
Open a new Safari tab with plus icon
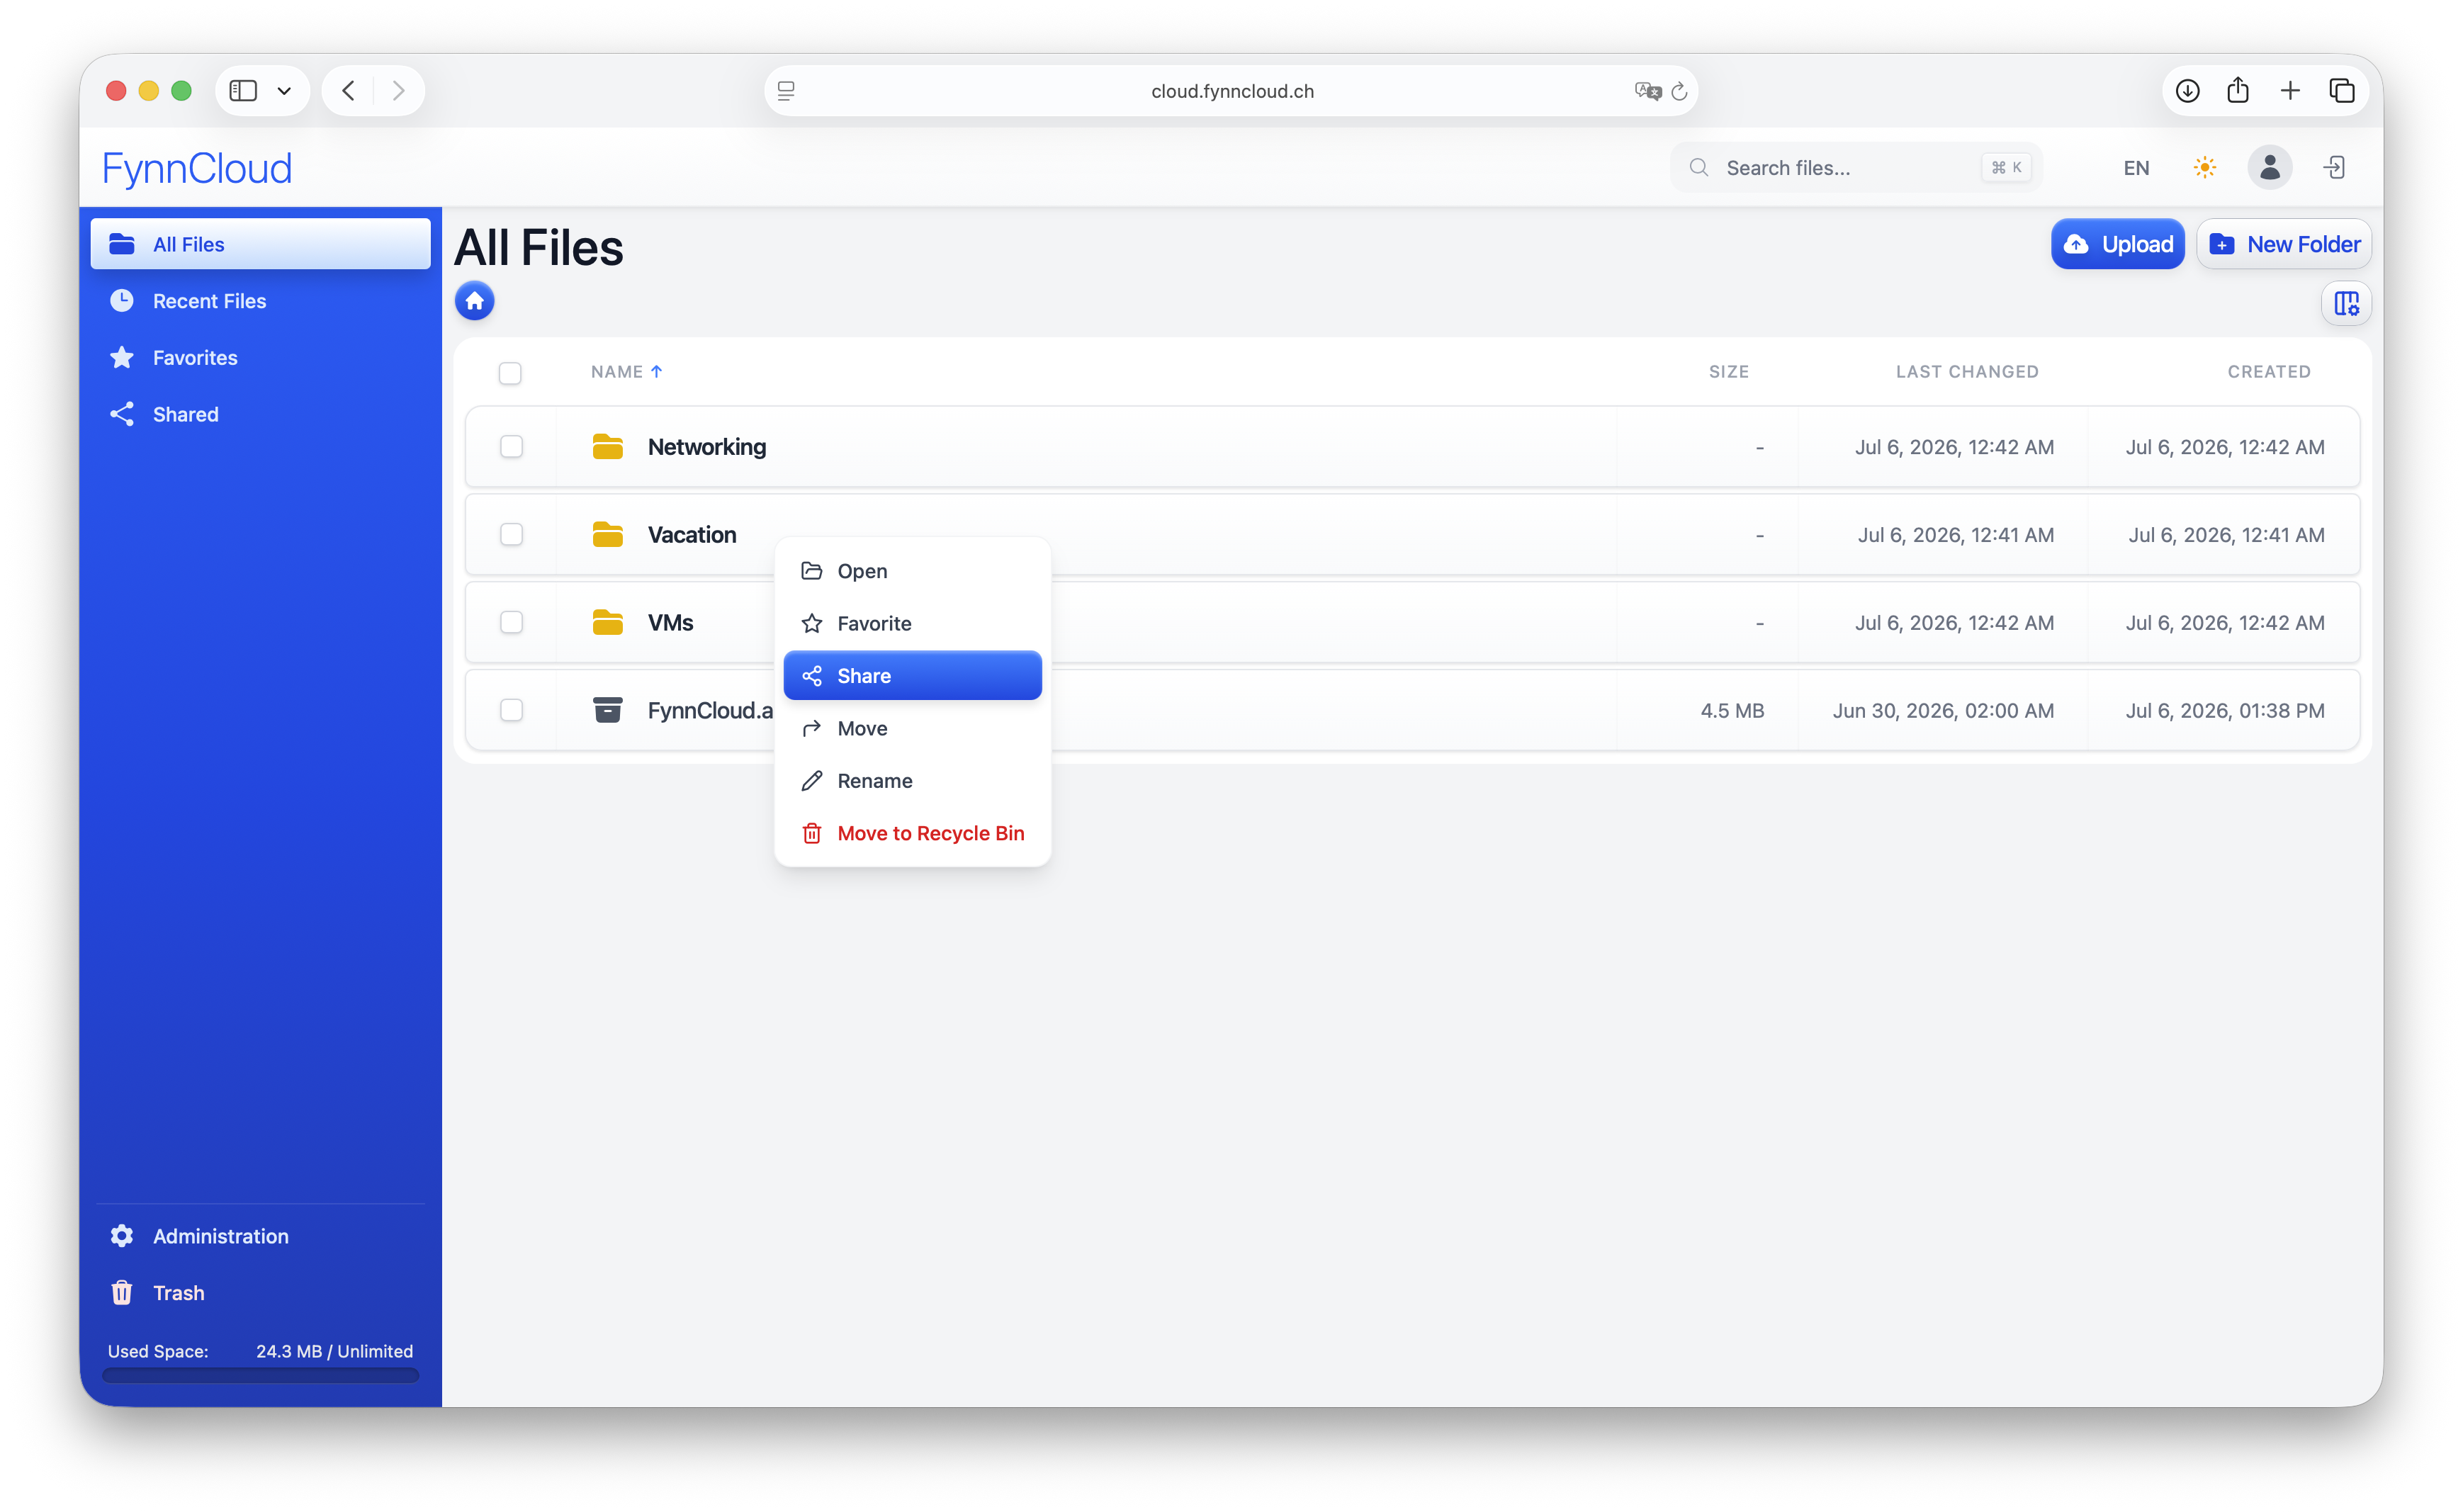[x=2290, y=91]
